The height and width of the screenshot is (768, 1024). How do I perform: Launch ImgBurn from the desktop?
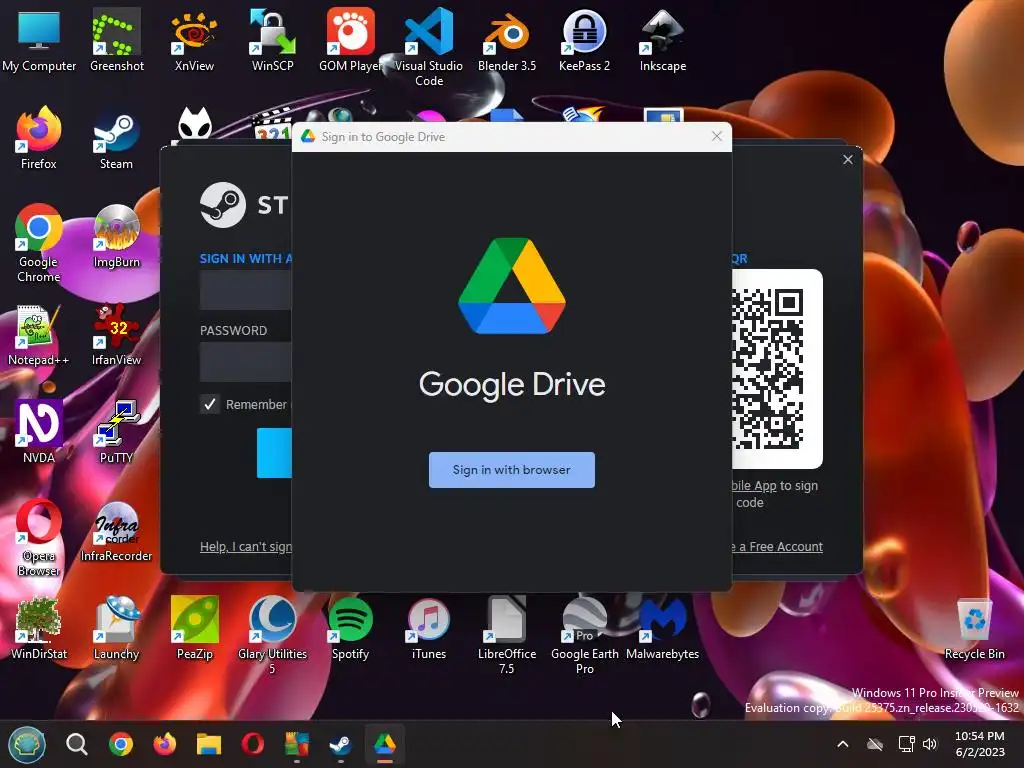[116, 236]
